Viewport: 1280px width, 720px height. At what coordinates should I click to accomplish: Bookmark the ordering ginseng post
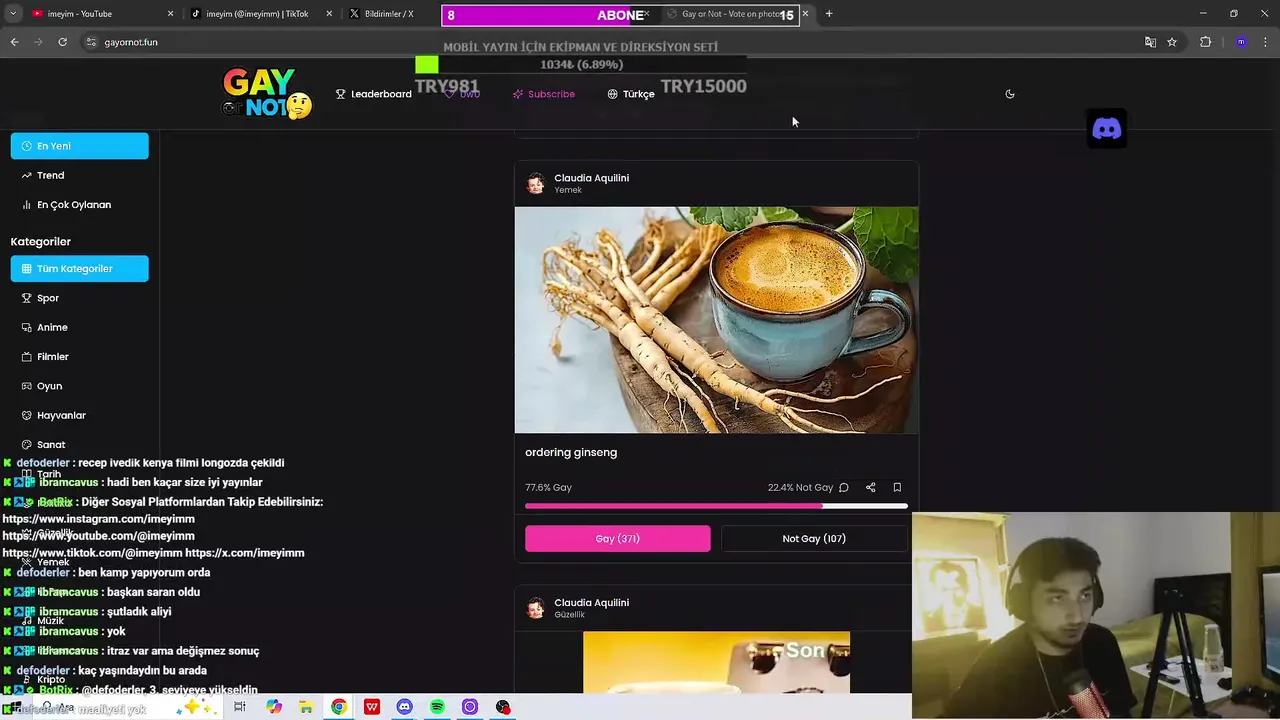(897, 488)
